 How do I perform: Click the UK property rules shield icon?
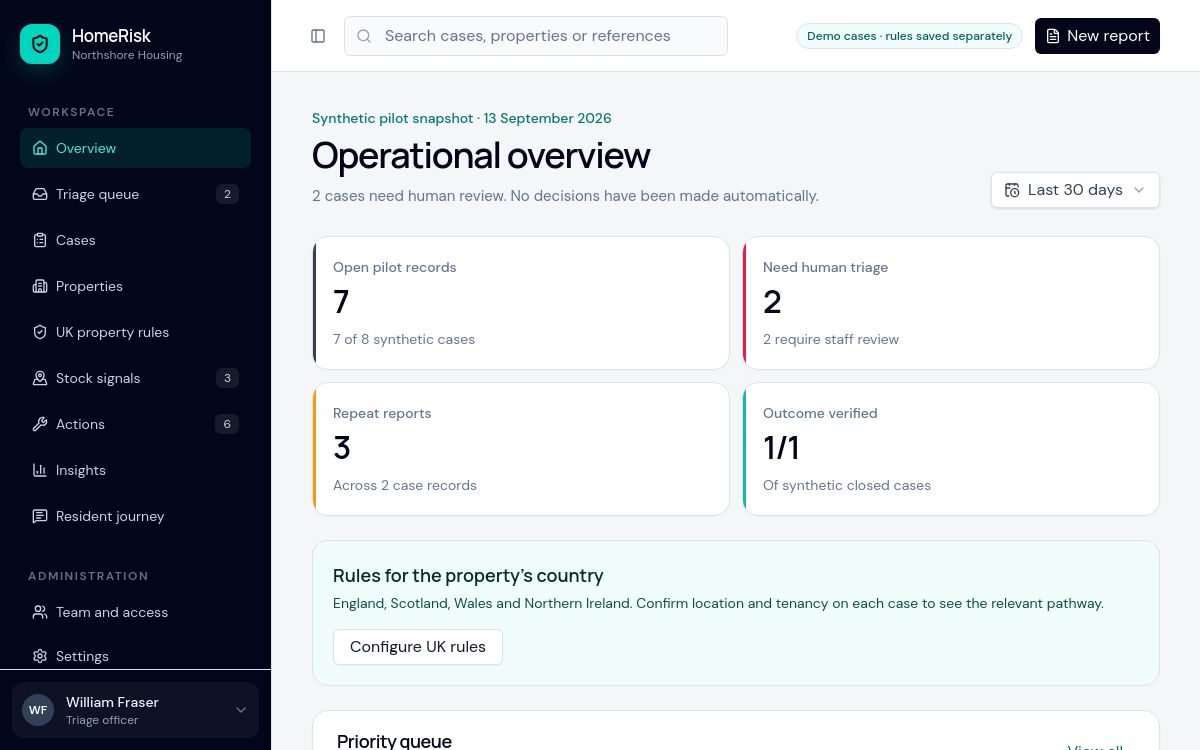click(40, 332)
